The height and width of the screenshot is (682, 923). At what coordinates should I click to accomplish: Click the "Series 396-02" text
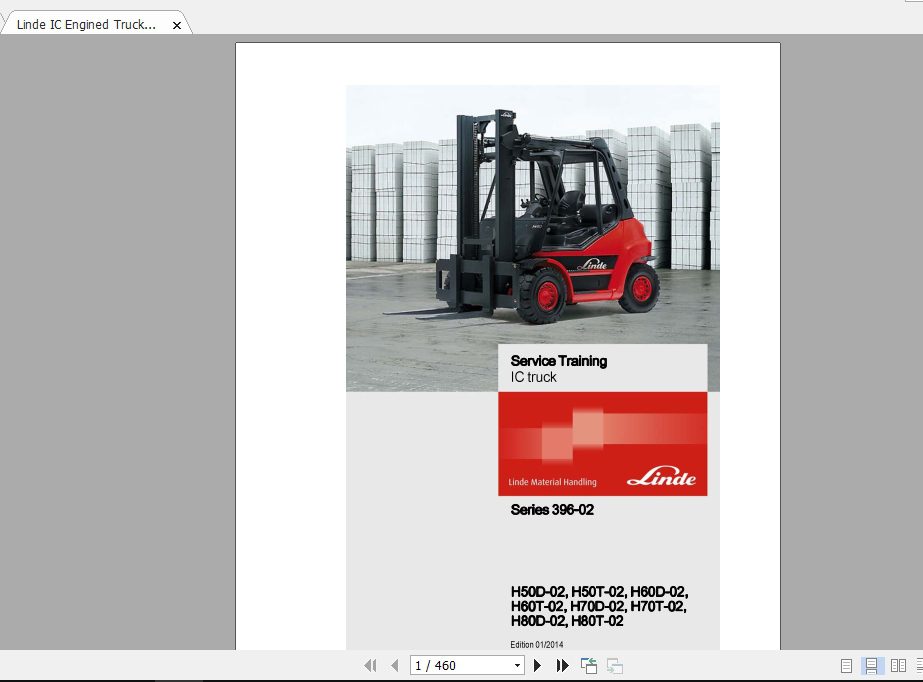552,510
